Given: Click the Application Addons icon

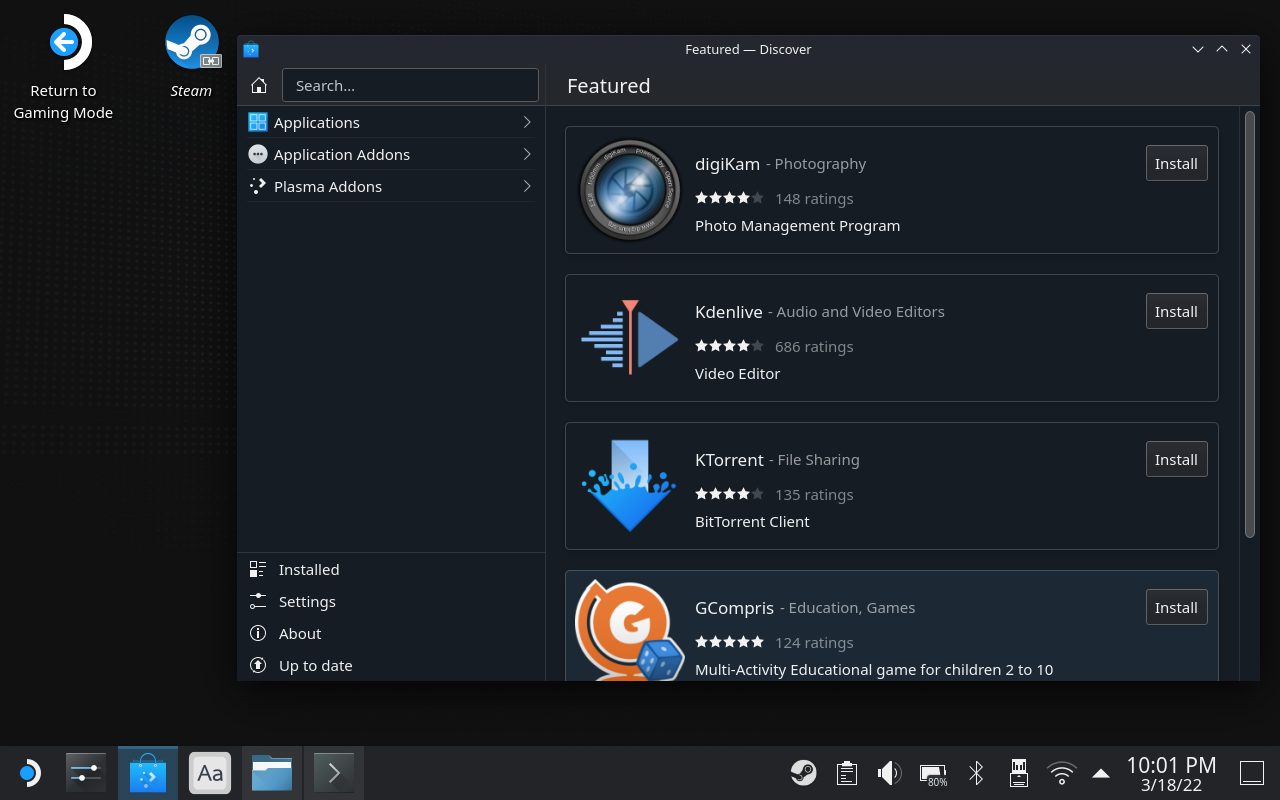Looking at the screenshot, I should click(258, 154).
